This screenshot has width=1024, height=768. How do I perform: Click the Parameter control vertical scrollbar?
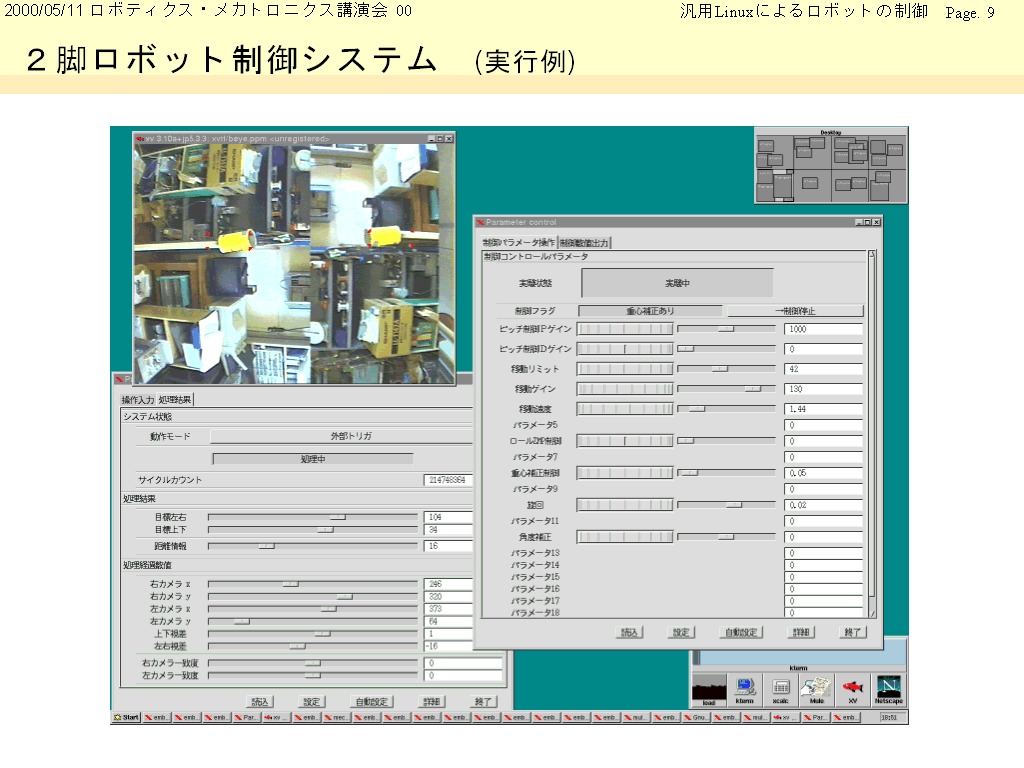[x=872, y=434]
